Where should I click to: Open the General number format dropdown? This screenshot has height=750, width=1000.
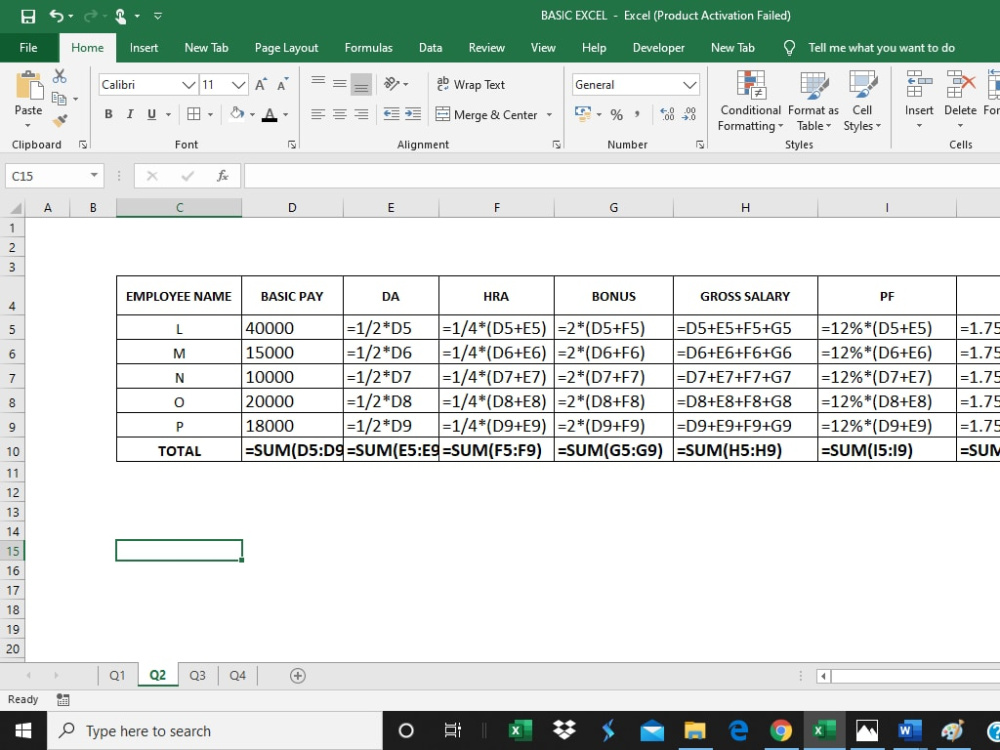pos(689,85)
